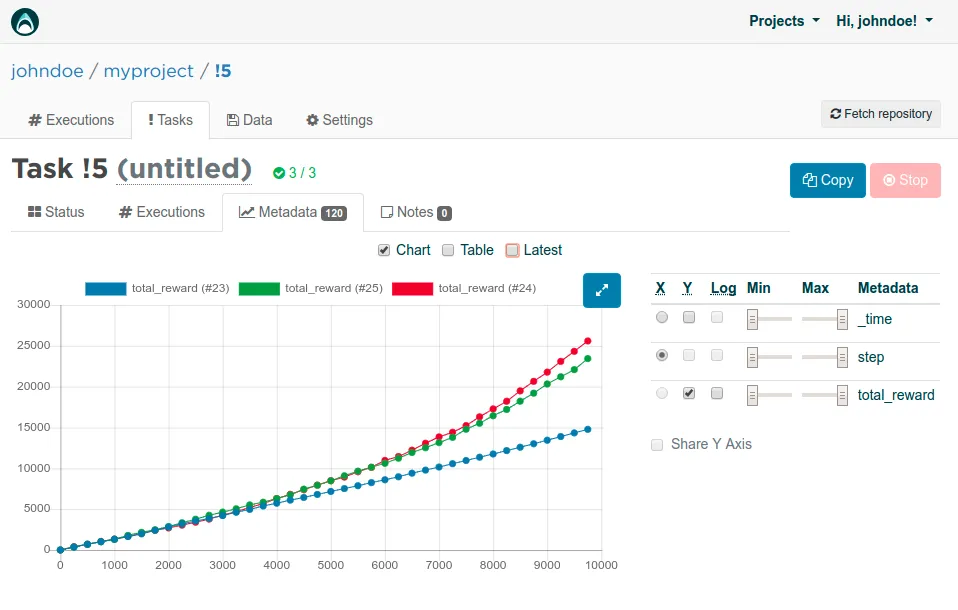This screenshot has width=958, height=610.
Task: Click the Metadata 120 count badge
Action: click(x=334, y=213)
